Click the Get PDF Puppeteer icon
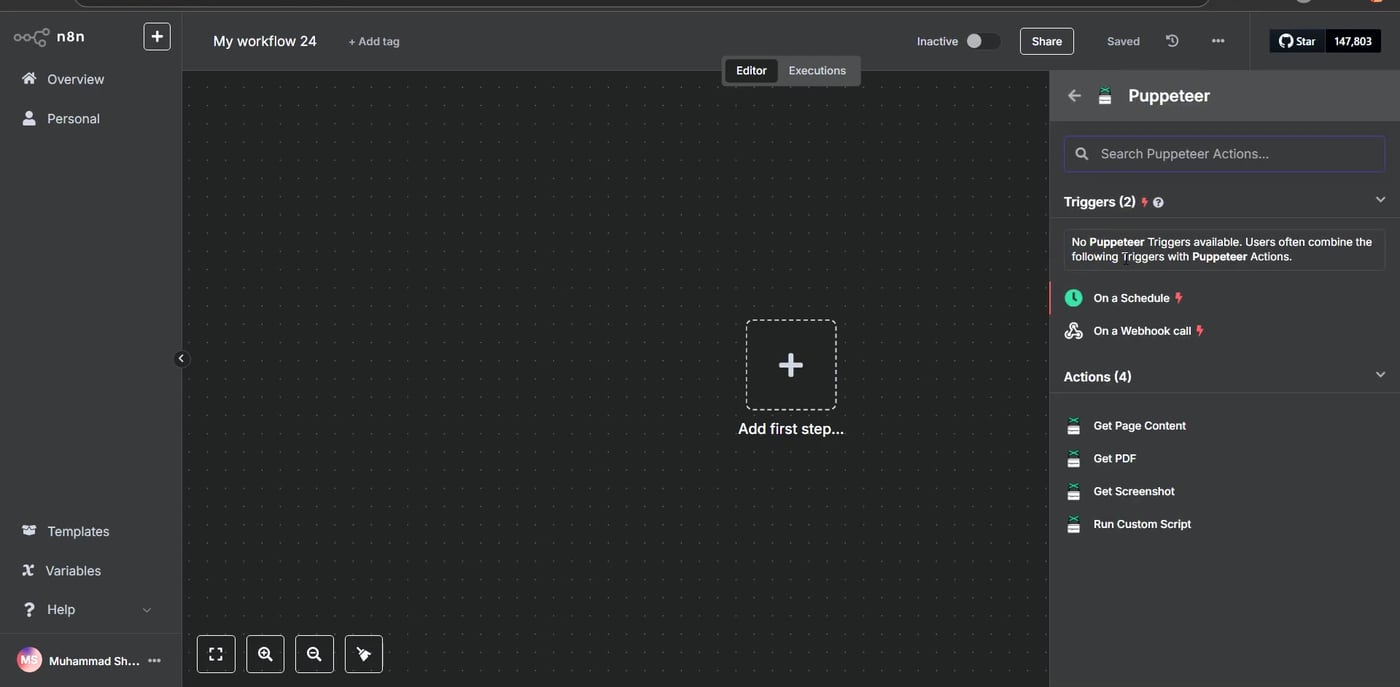Viewport: 1400px width, 687px height. point(1073,459)
